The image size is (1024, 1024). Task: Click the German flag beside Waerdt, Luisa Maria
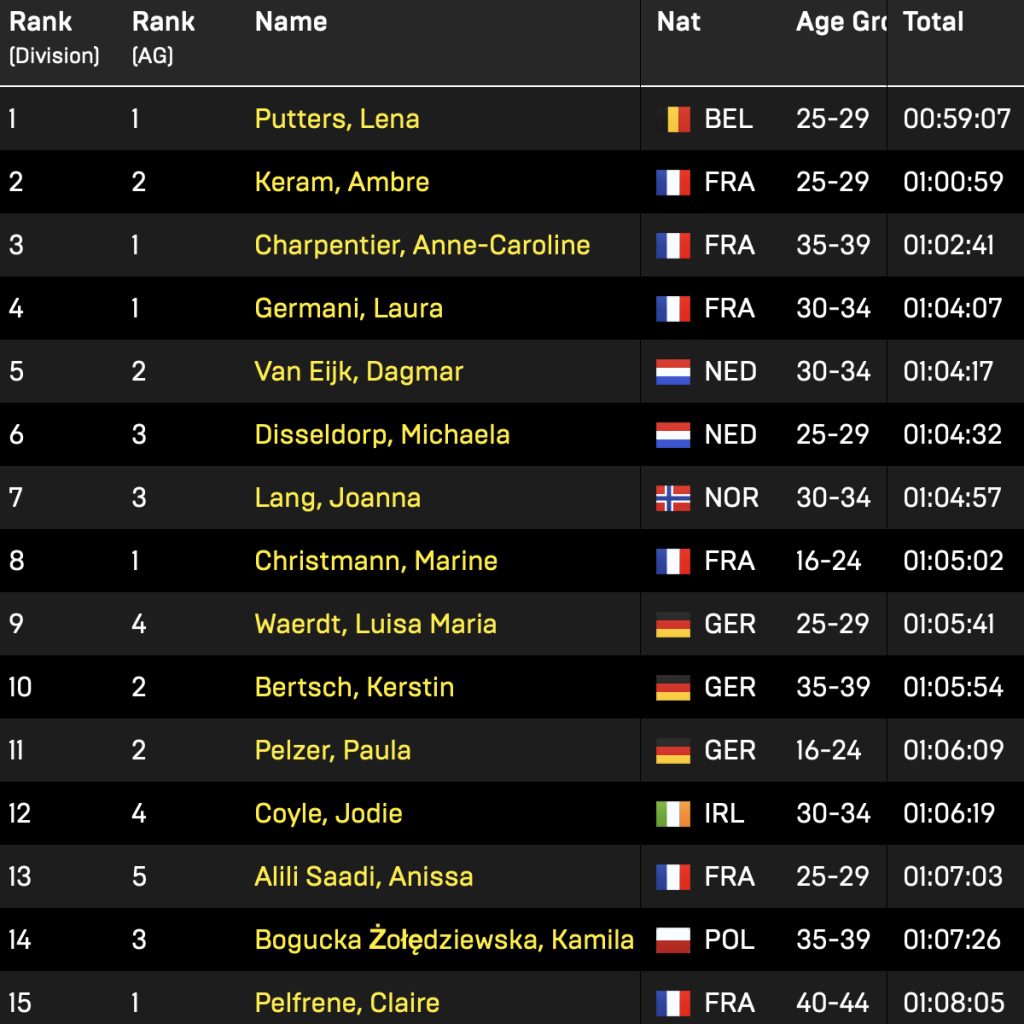(673, 625)
